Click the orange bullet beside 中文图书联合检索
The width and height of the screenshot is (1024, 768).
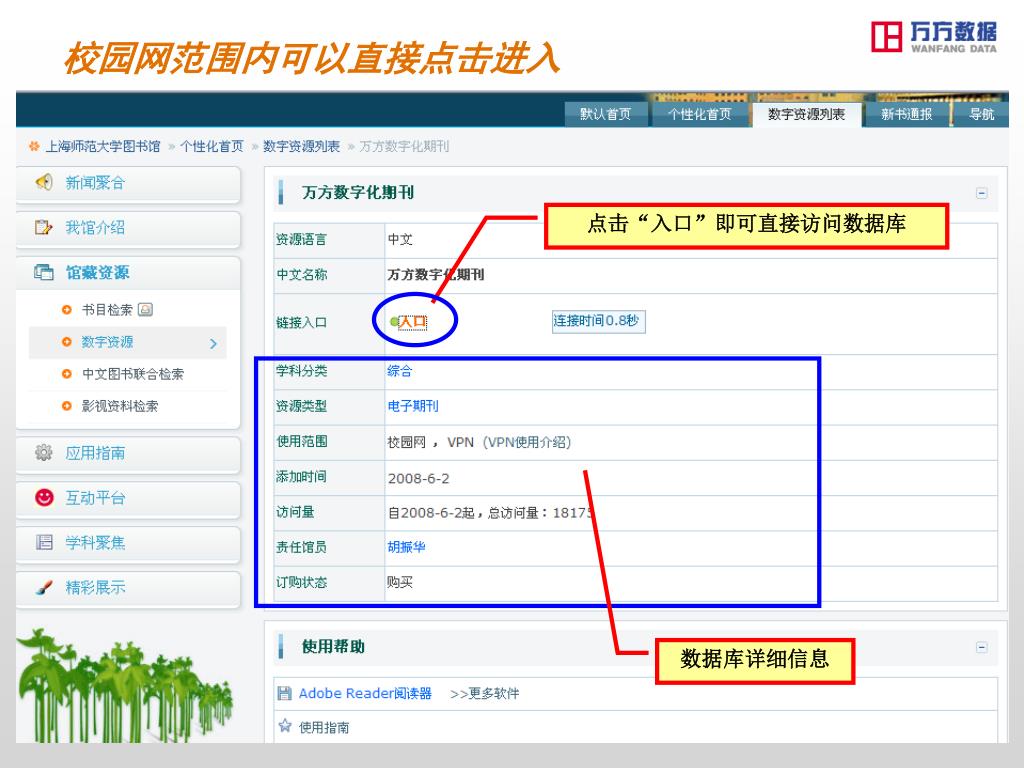coord(67,374)
